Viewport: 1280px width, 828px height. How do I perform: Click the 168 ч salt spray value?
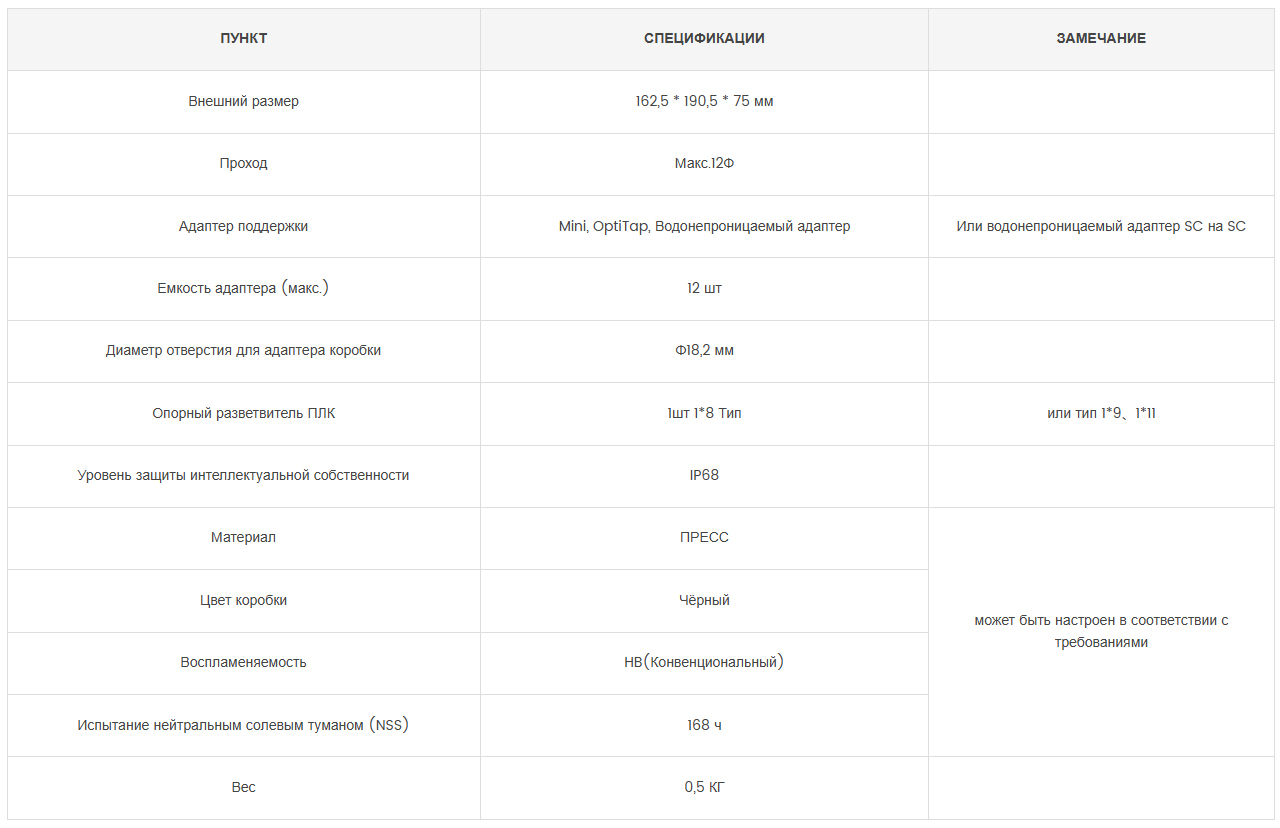pos(704,725)
